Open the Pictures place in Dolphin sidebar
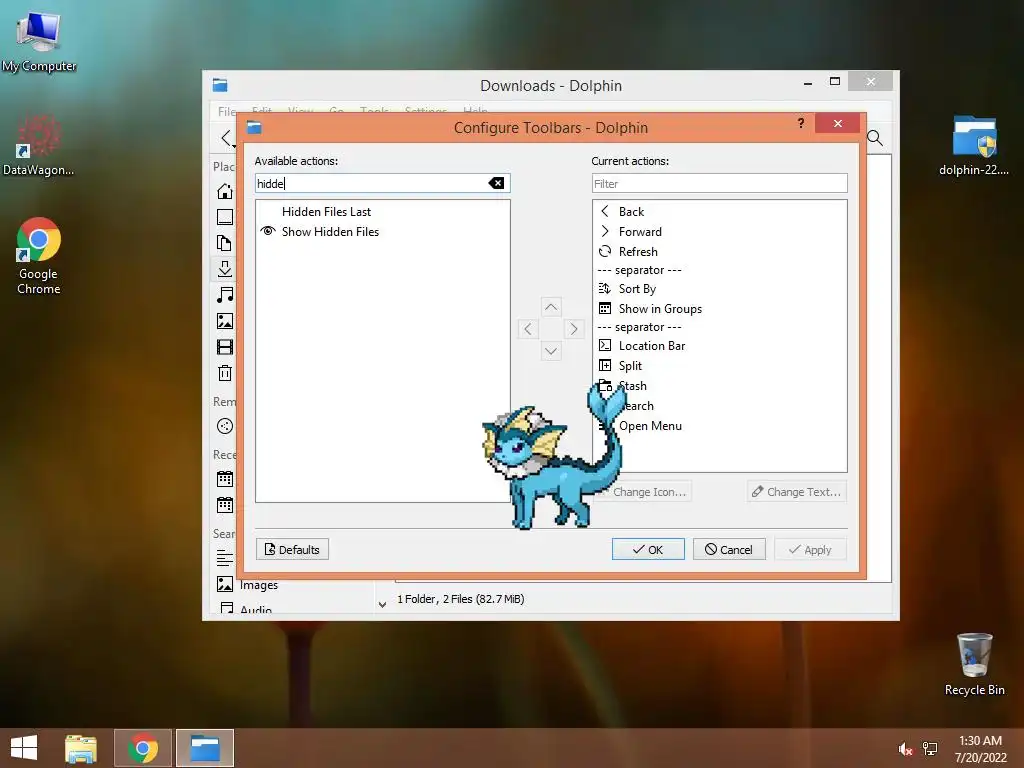Image resolution: width=1024 pixels, height=768 pixels. (x=225, y=321)
